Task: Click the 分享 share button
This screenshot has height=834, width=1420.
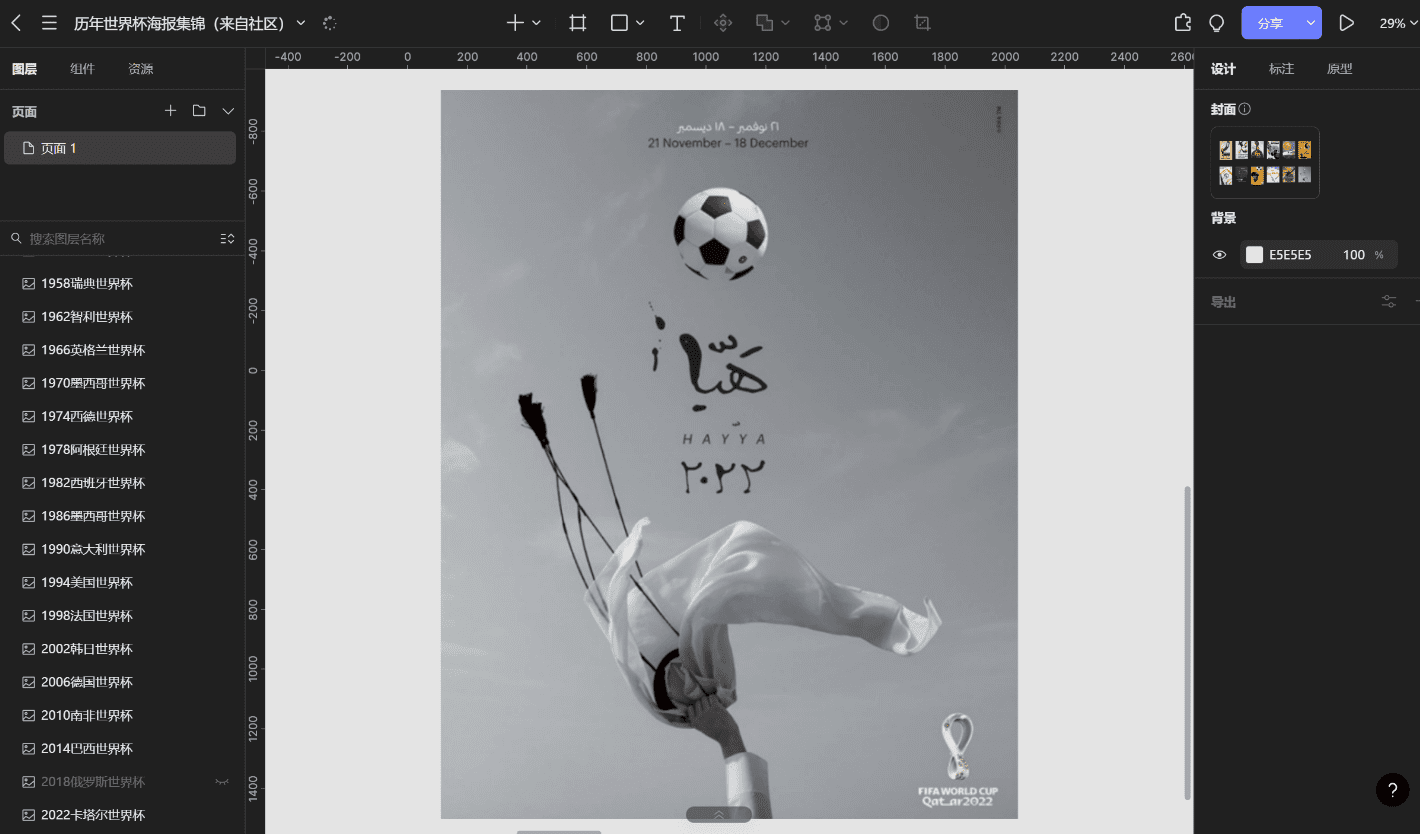Action: coord(1270,23)
